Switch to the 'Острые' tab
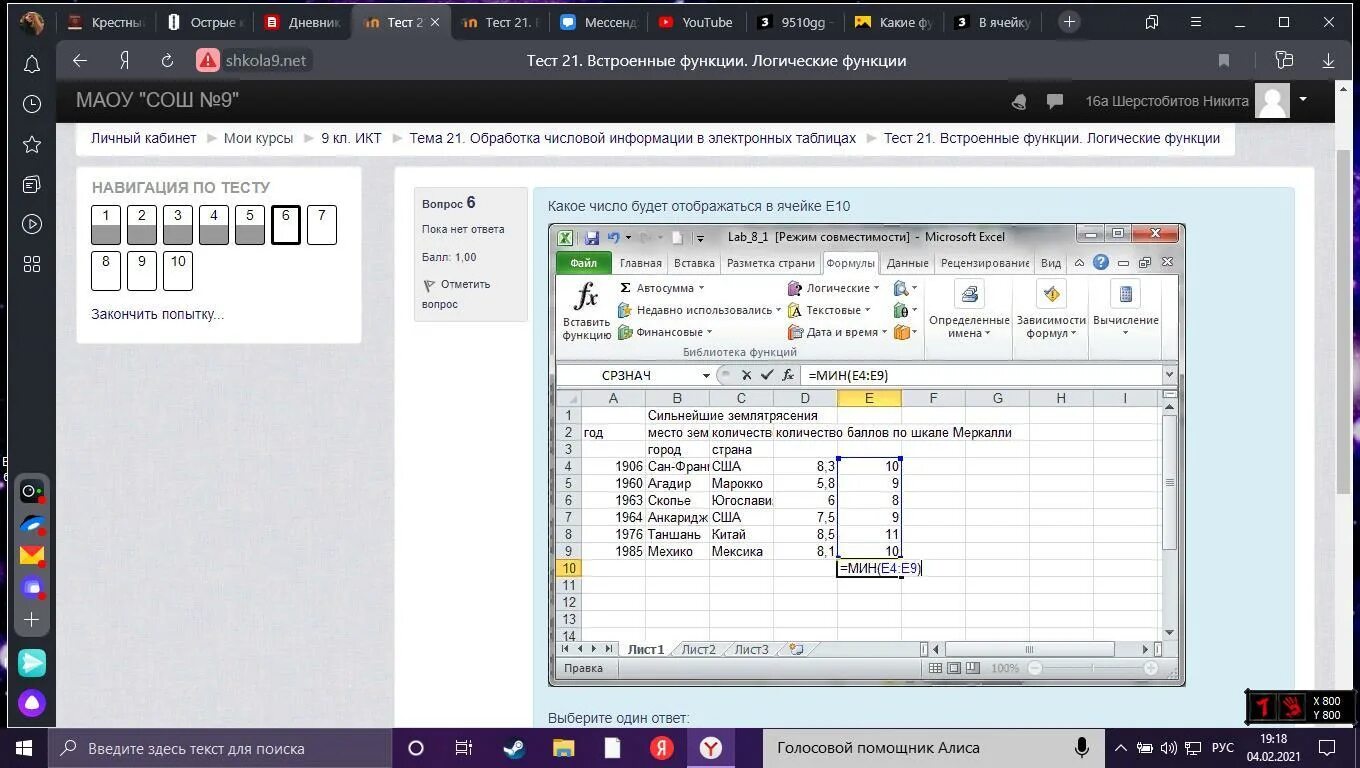This screenshot has width=1360, height=768. pyautogui.click(x=205, y=22)
